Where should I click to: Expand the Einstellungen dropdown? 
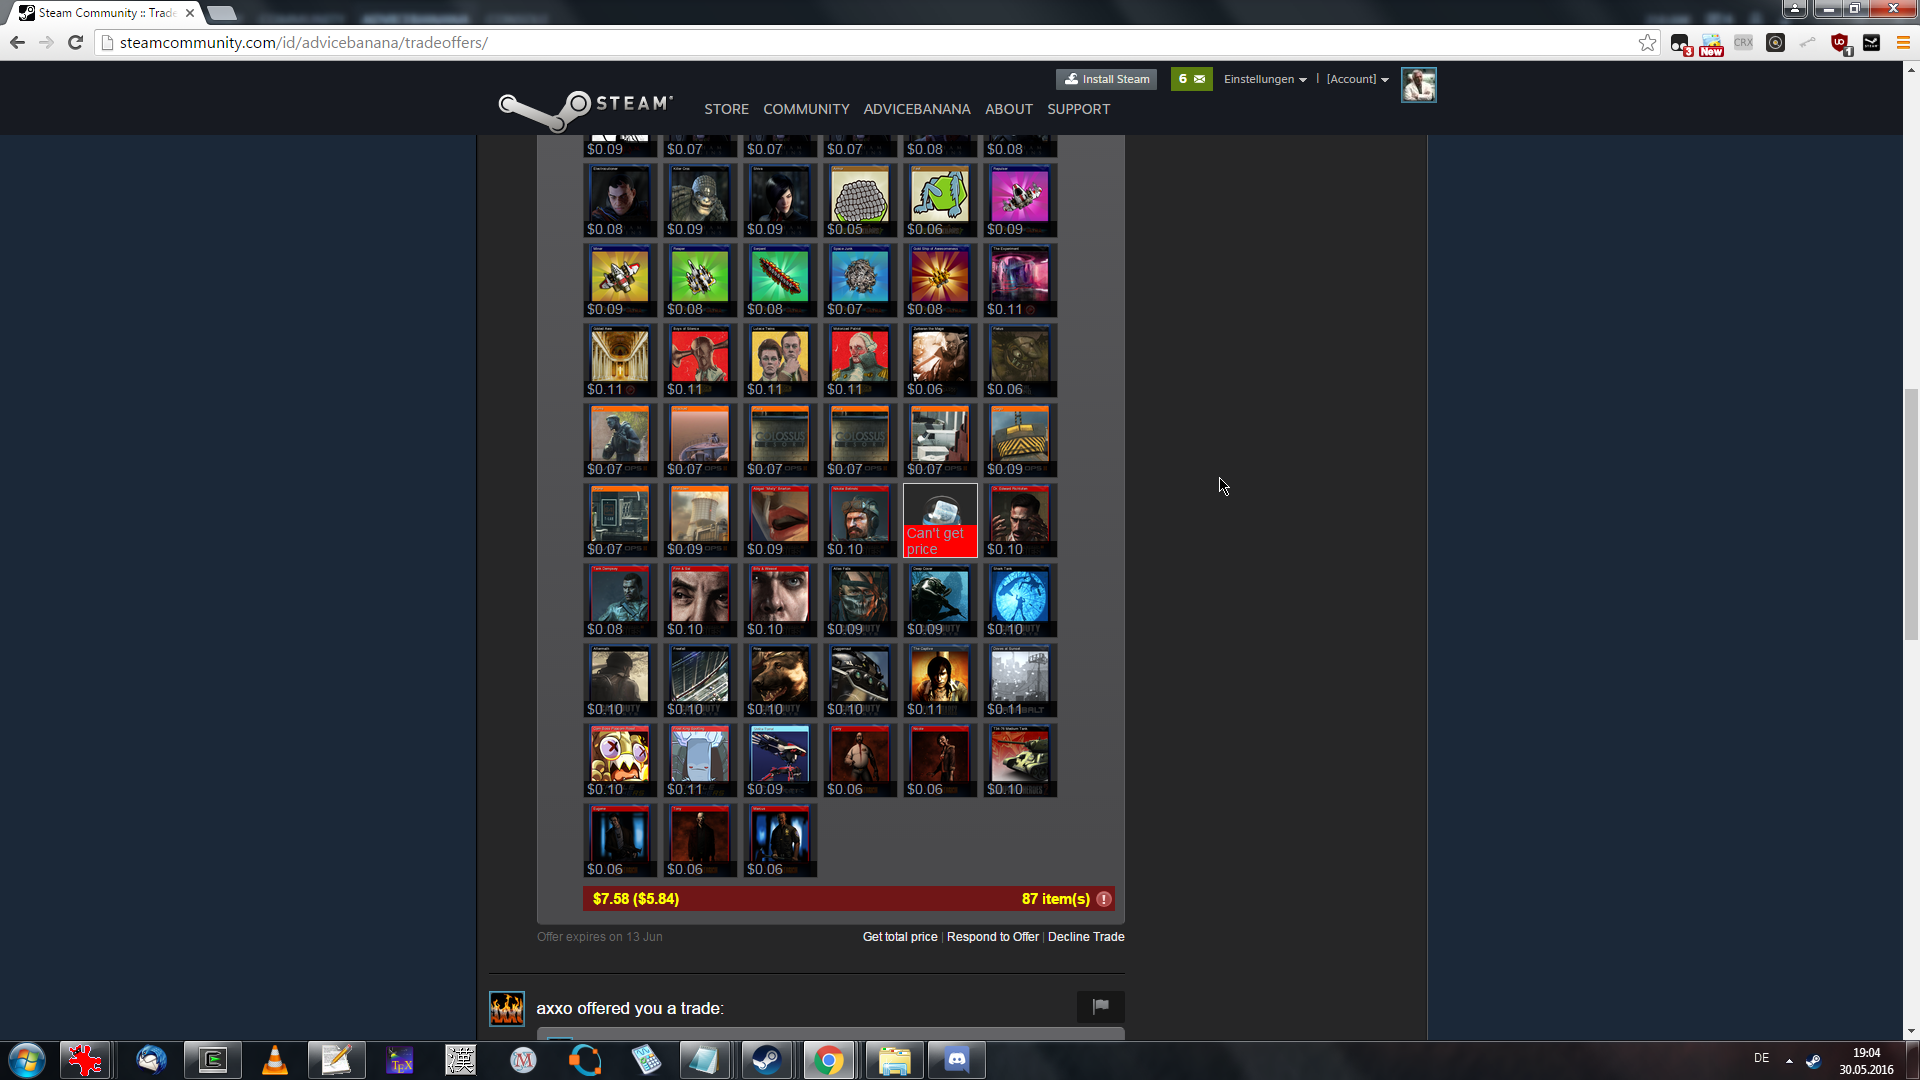point(1265,79)
